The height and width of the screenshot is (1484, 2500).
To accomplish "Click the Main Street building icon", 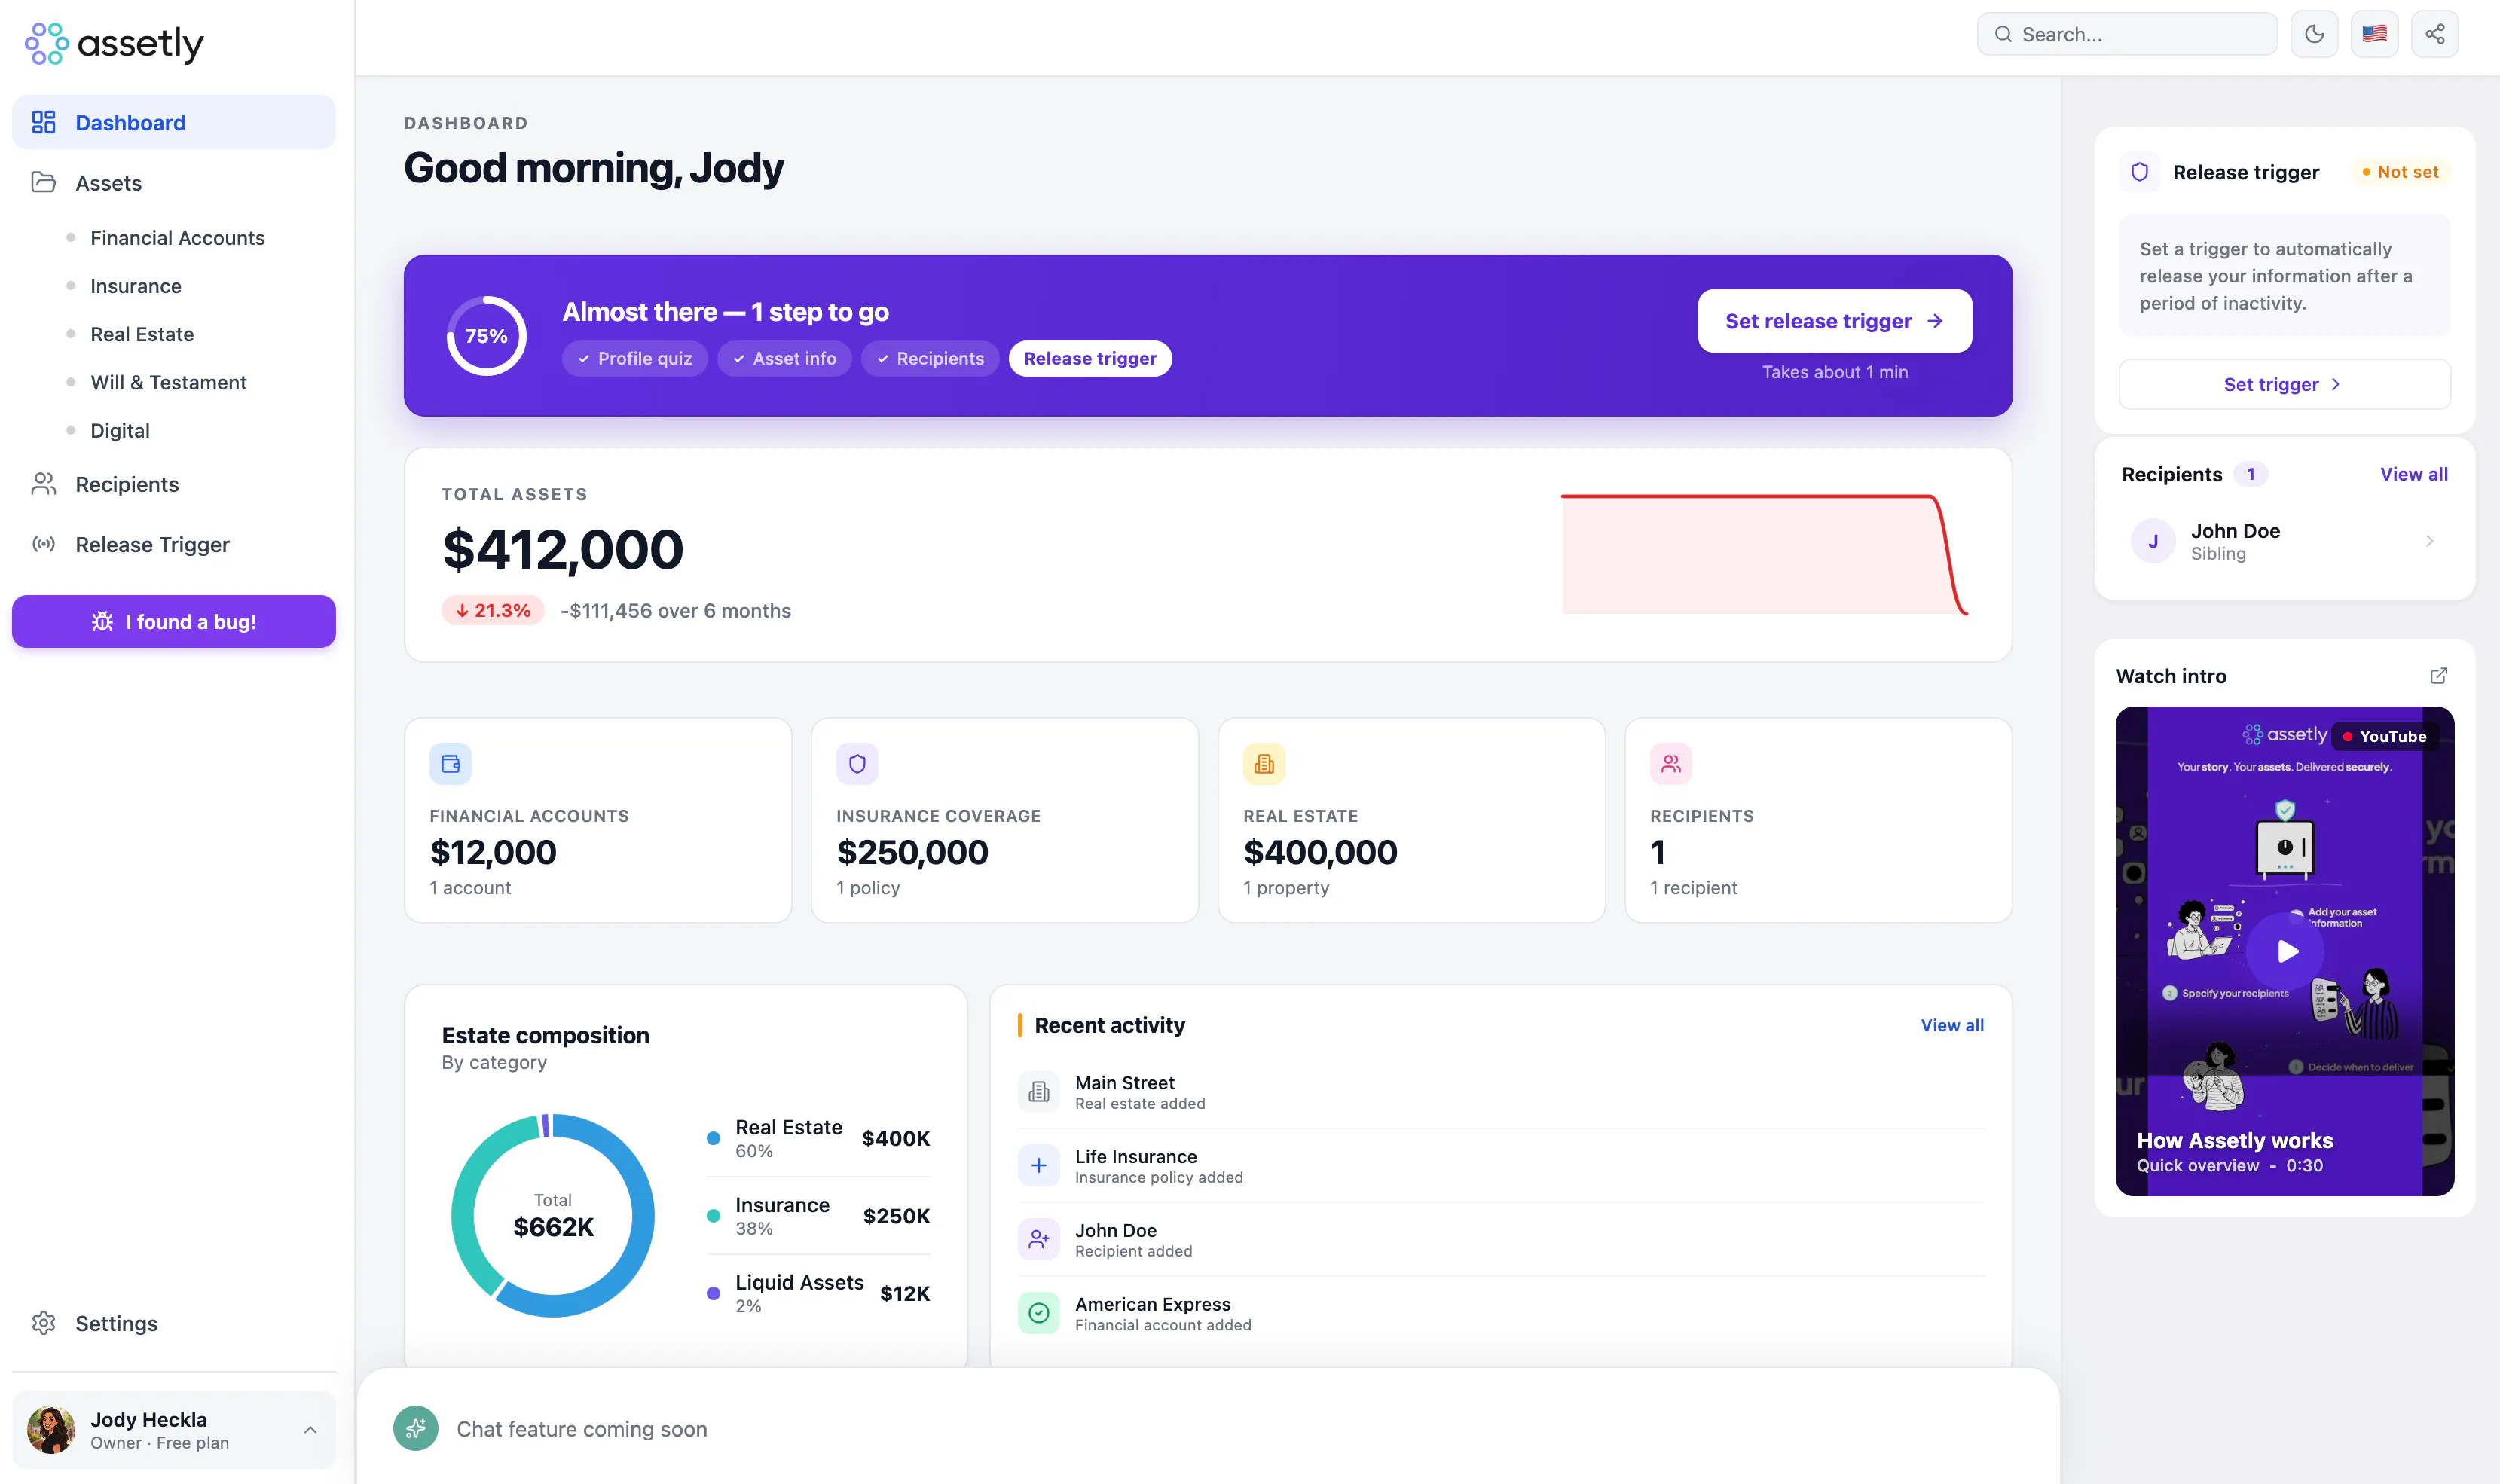I will click(1039, 1091).
